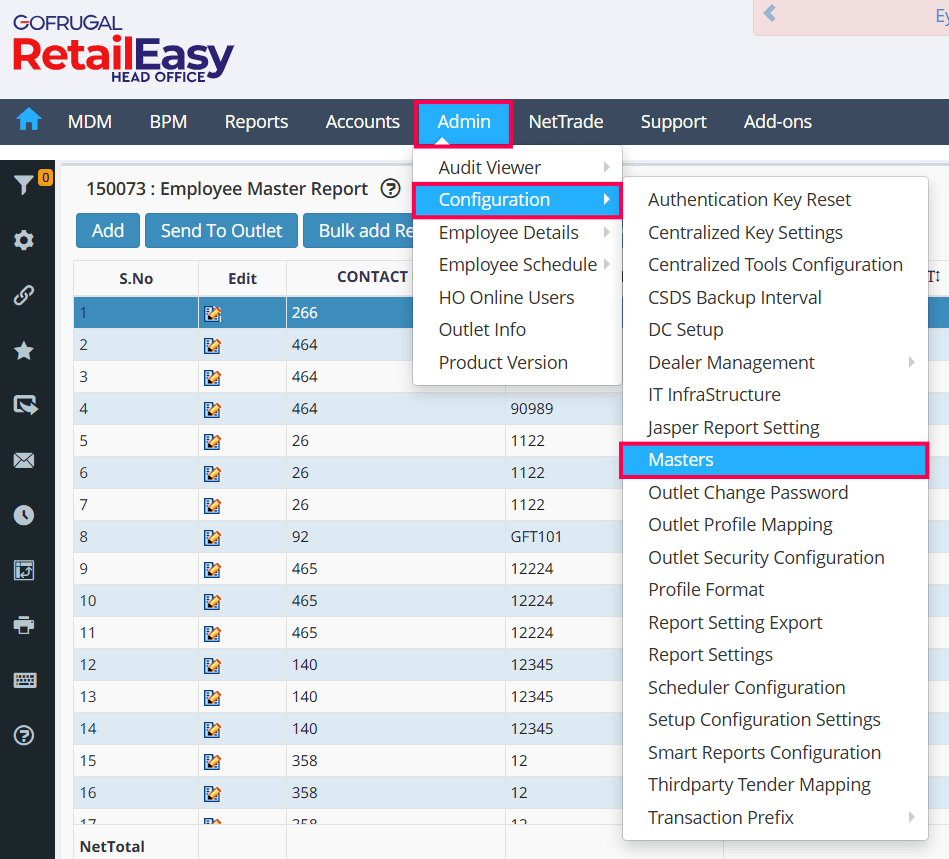Click the Bulk add button
The width and height of the screenshot is (949, 859).
(358, 231)
